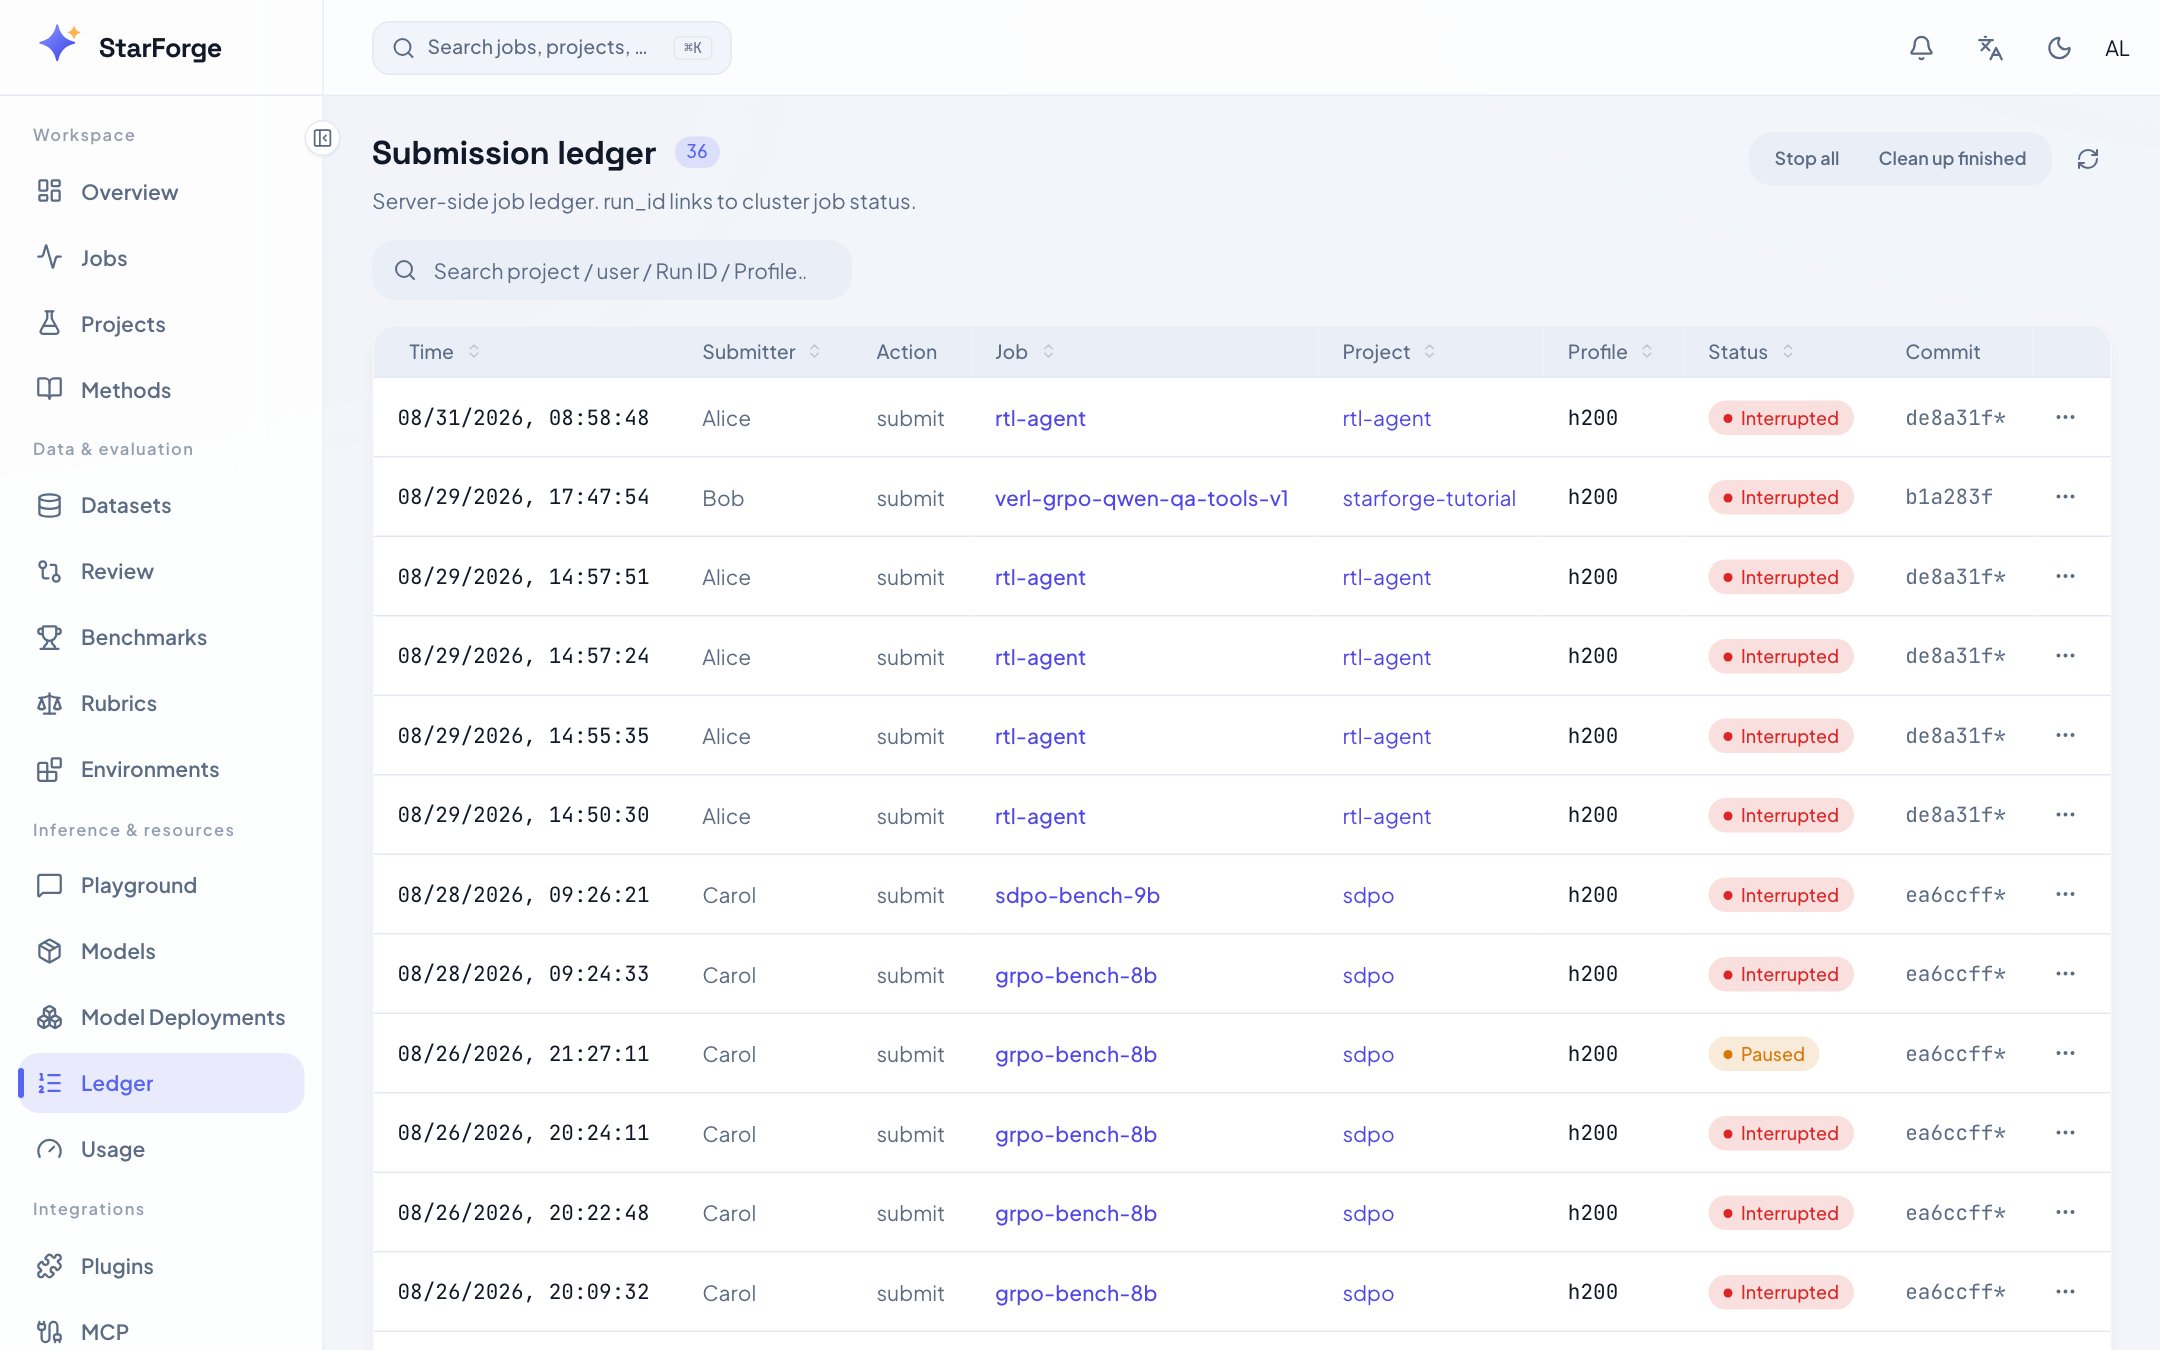
Task: Click Clean up finished button
Action: [x=1951, y=159]
